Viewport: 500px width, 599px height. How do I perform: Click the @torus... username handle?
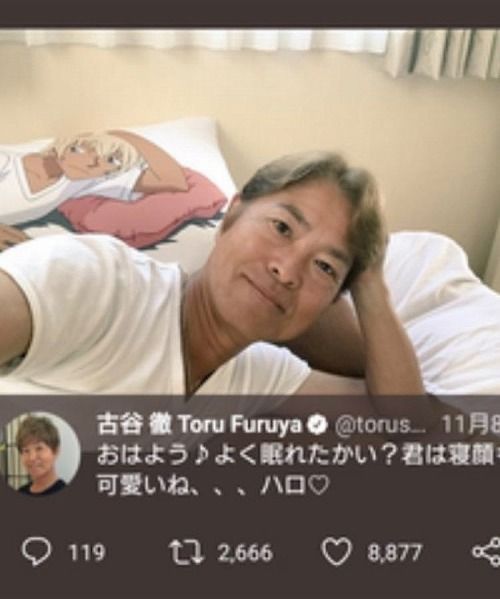[x=380, y=426]
